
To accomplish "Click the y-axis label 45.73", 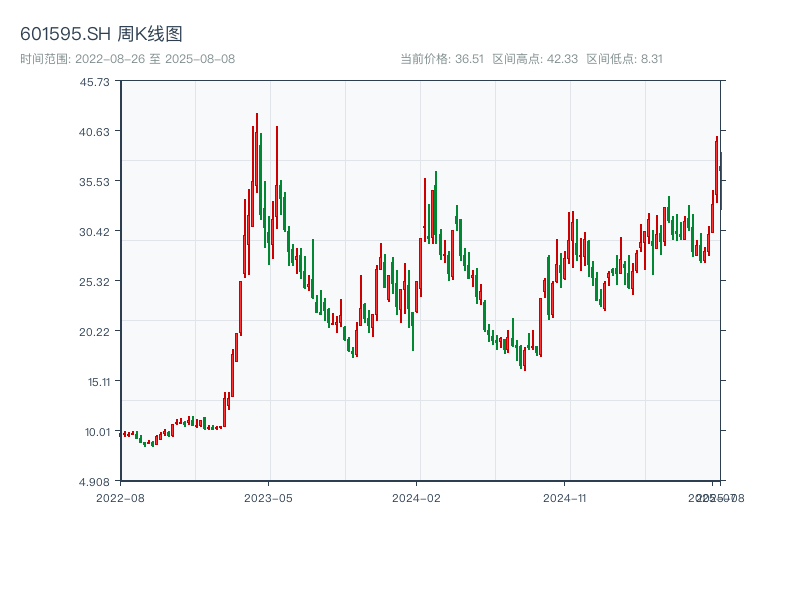I will 94,82.
